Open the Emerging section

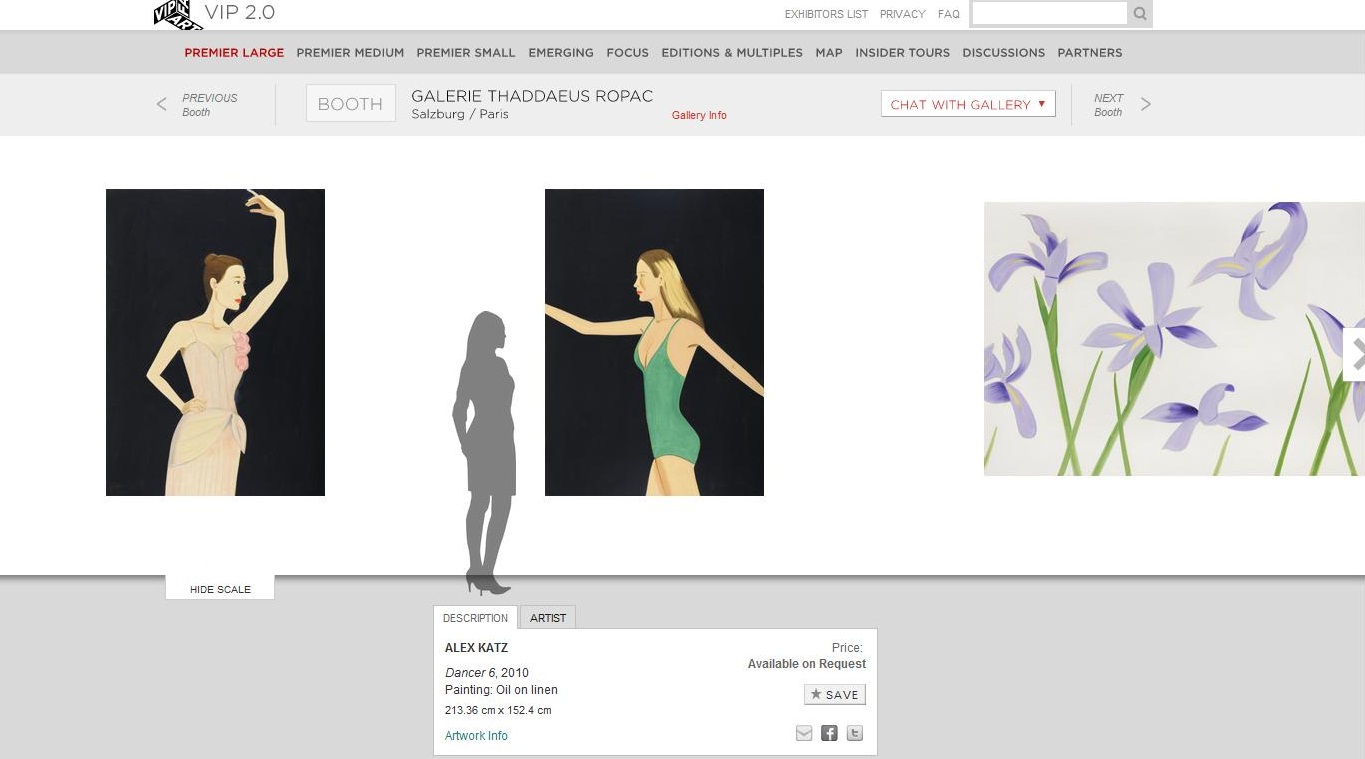pos(561,53)
